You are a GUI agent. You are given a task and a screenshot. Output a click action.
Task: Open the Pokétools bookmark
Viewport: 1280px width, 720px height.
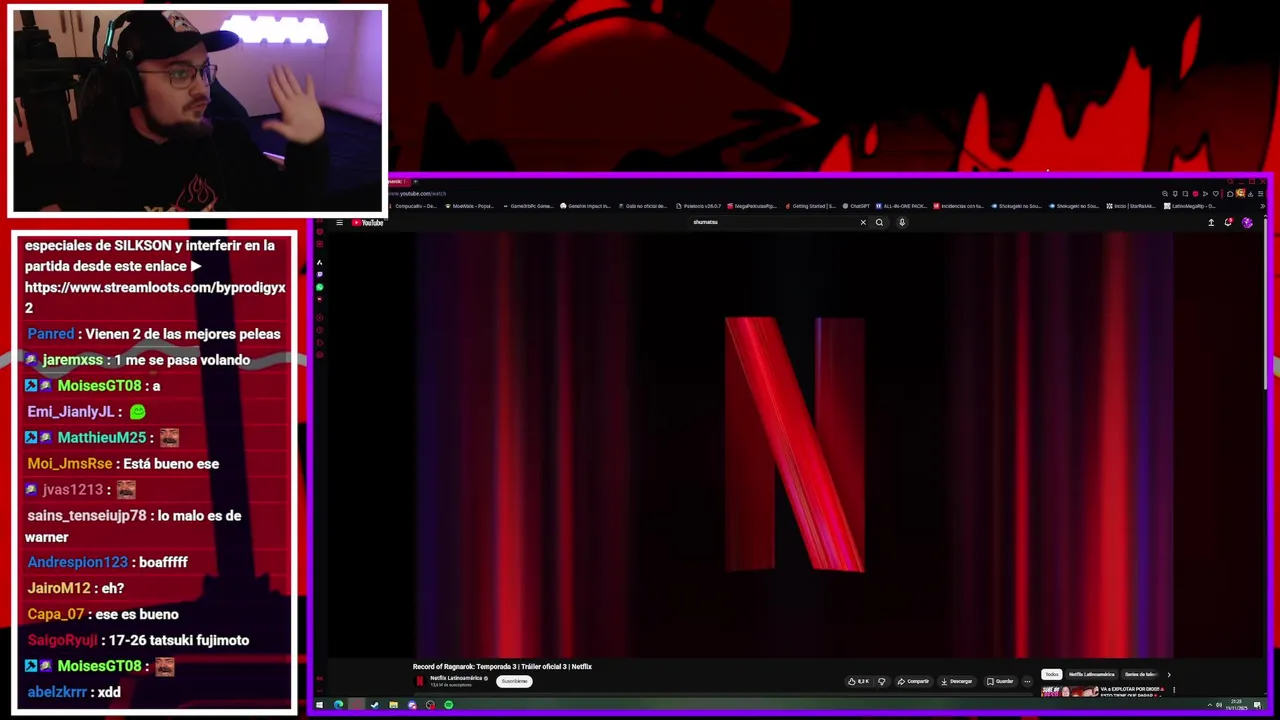[x=699, y=206]
